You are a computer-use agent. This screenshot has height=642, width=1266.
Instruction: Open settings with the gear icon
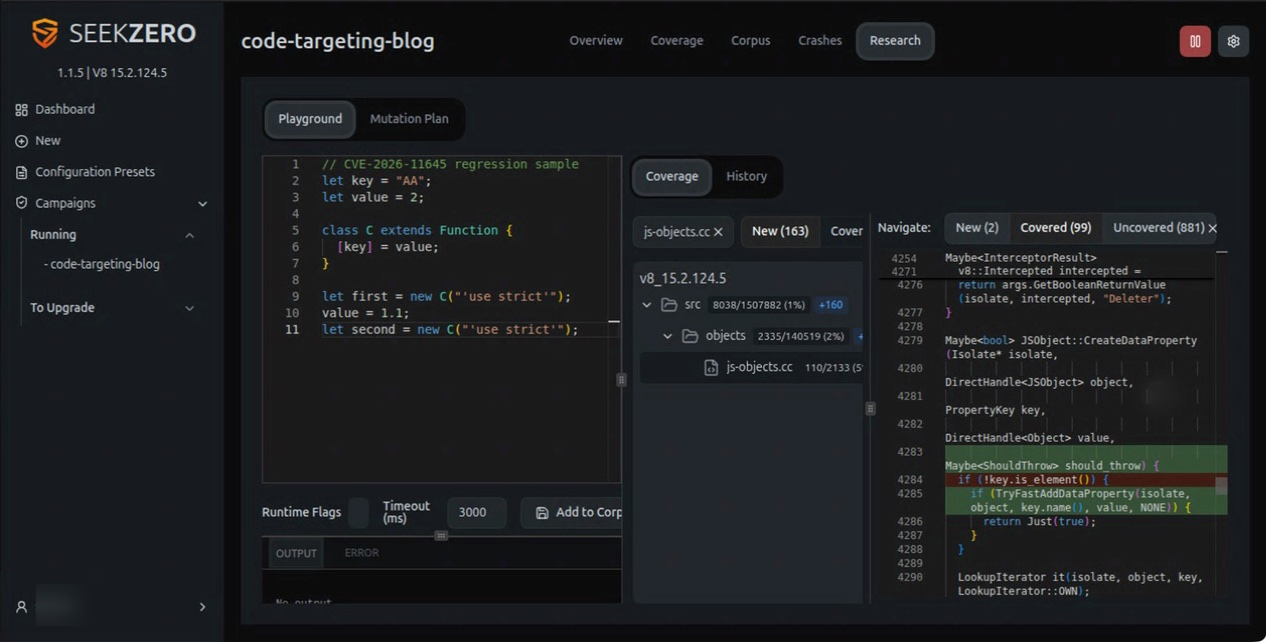1233,41
